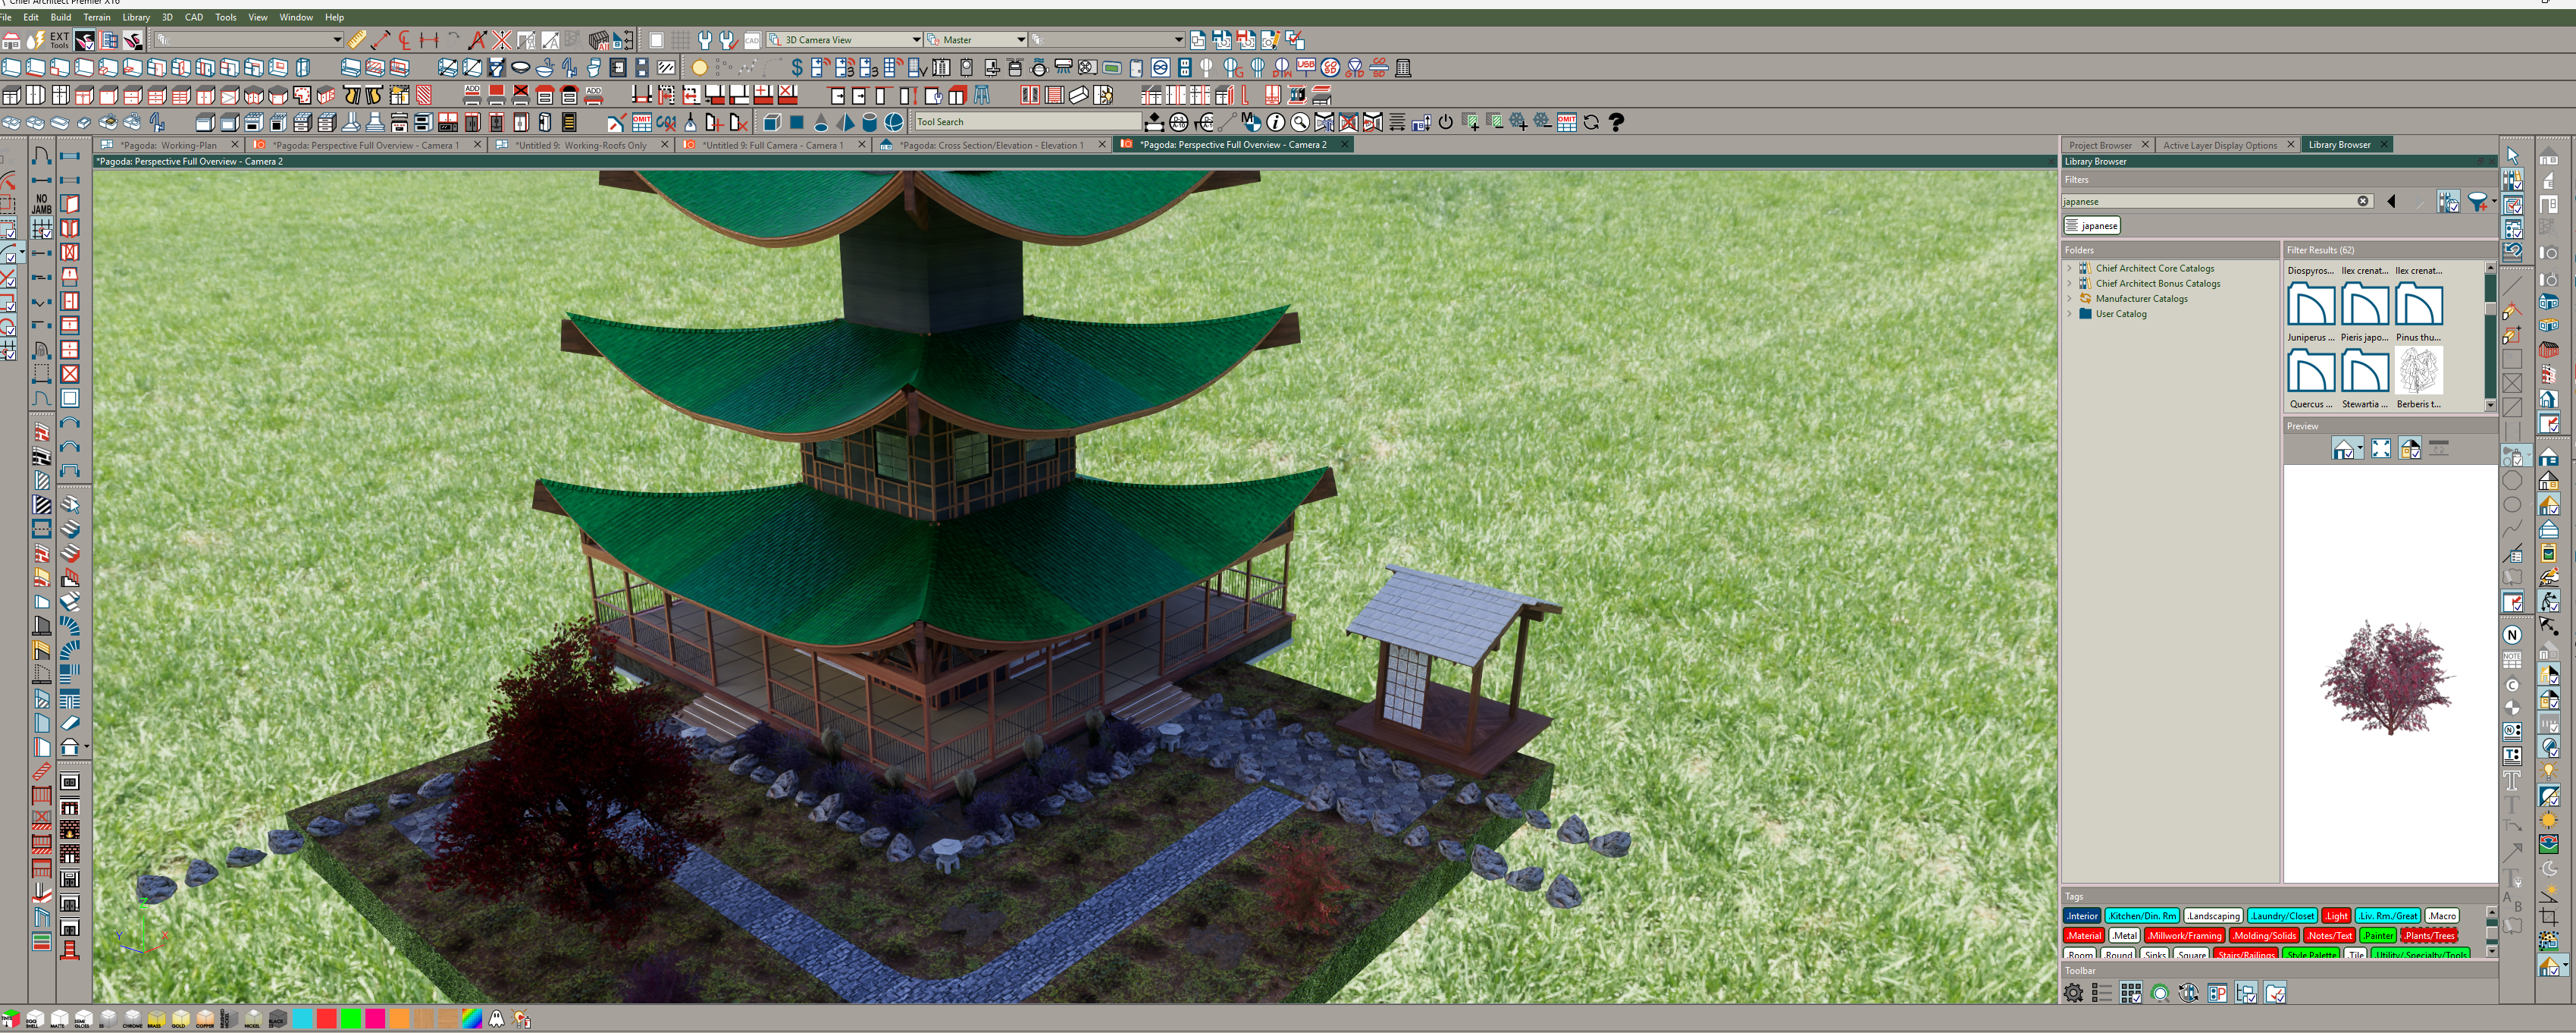Viewport: 2576px width, 1033px height.
Task: Toggle thumbnail grid view in library toolbar
Action: (2130, 993)
